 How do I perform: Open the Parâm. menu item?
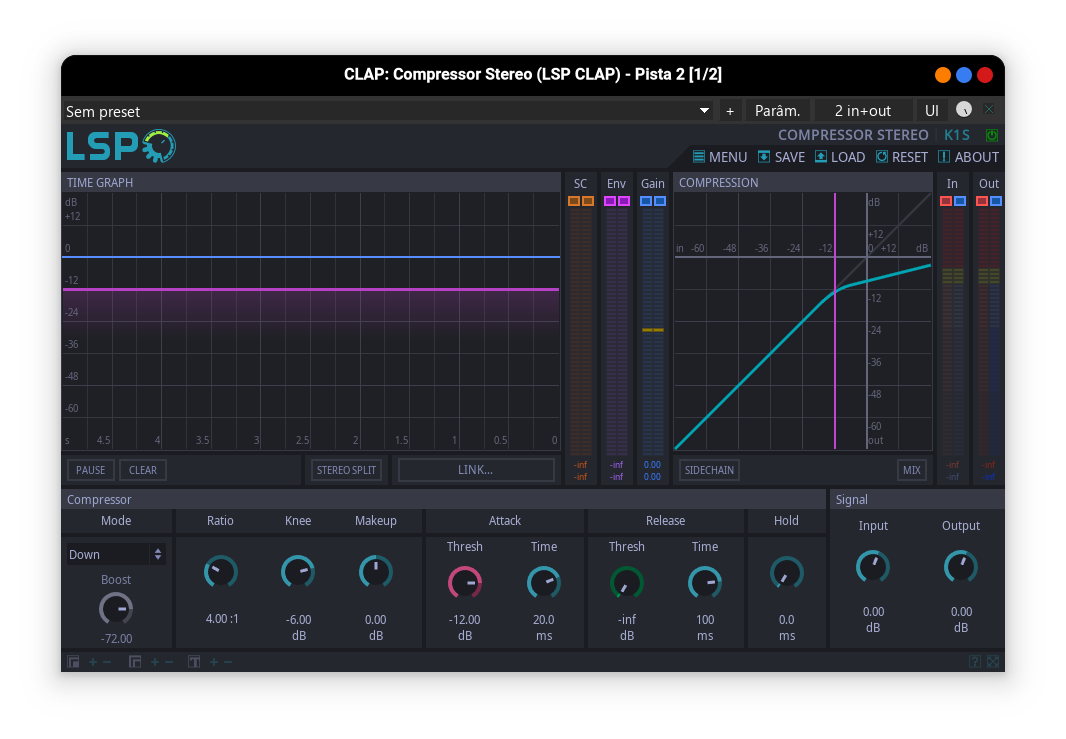click(777, 110)
